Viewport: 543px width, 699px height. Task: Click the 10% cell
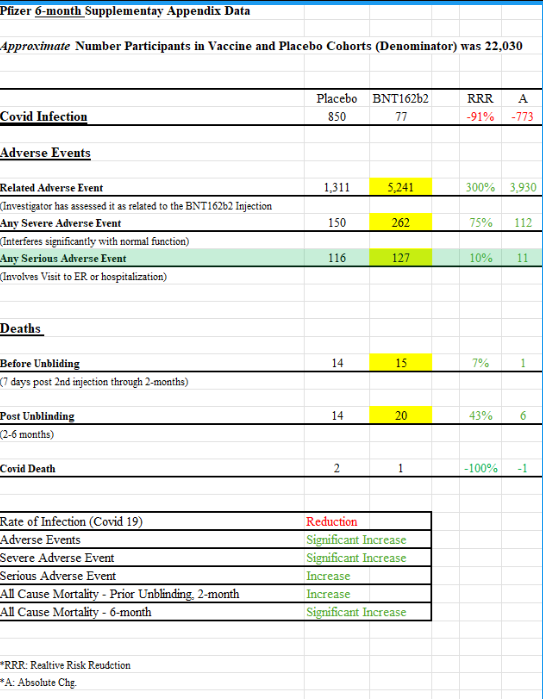tap(481, 258)
